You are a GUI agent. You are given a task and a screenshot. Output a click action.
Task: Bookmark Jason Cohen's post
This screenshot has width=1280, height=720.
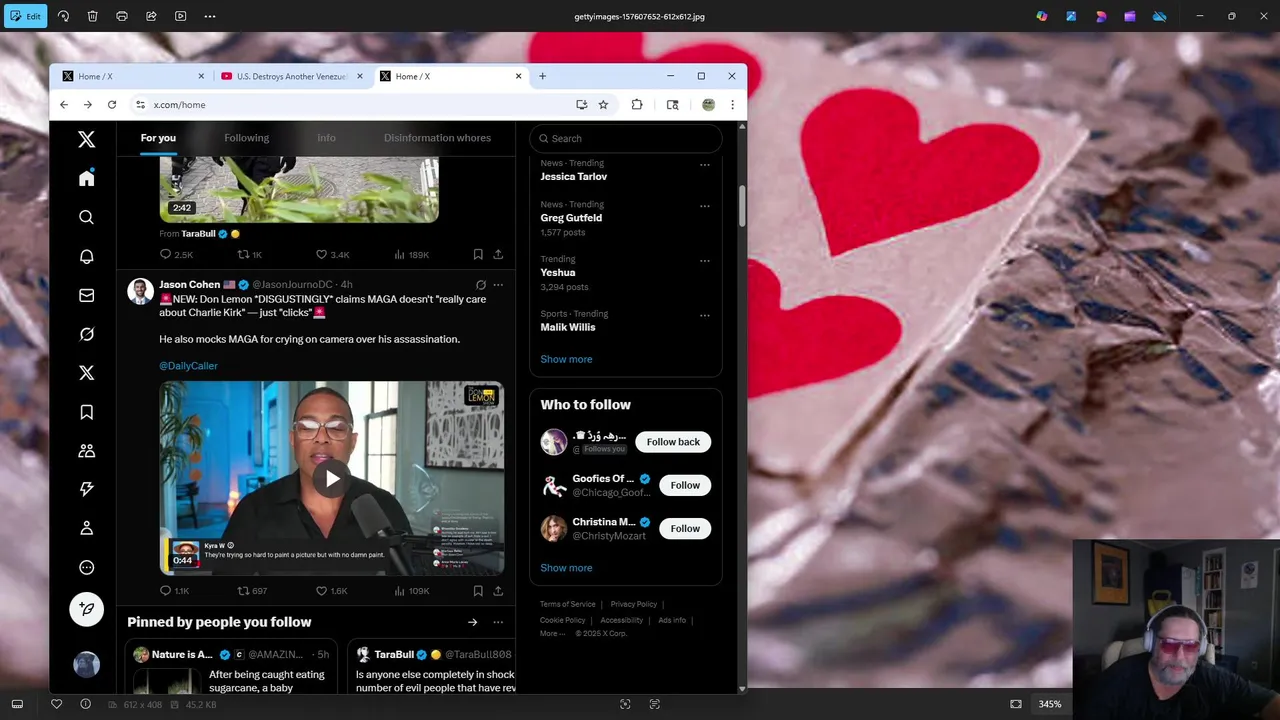coord(478,591)
